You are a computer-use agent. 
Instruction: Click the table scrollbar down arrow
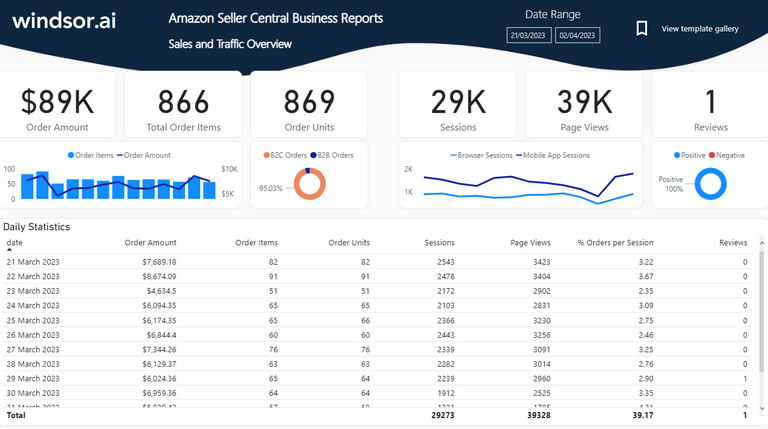point(762,408)
